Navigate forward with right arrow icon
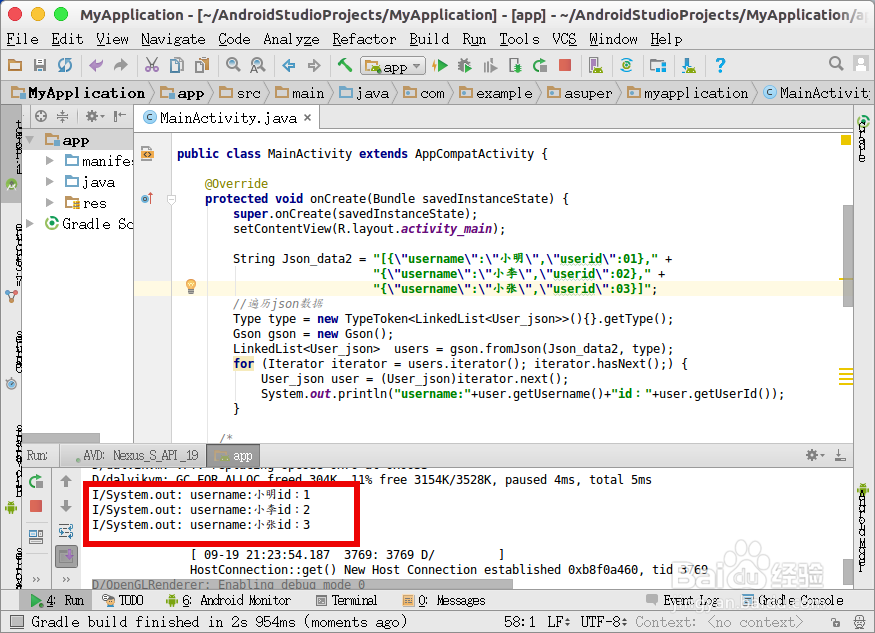The width and height of the screenshot is (875, 633). point(314,65)
